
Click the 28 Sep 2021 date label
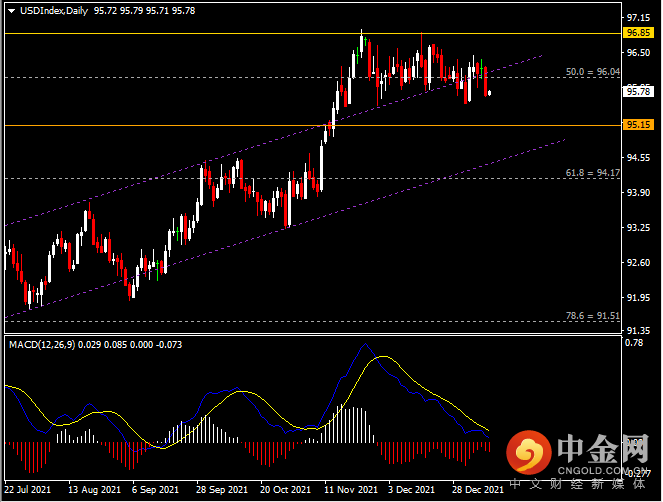222,490
